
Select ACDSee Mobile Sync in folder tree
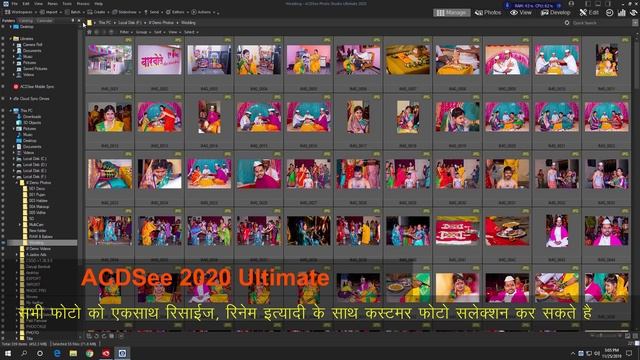point(37,87)
